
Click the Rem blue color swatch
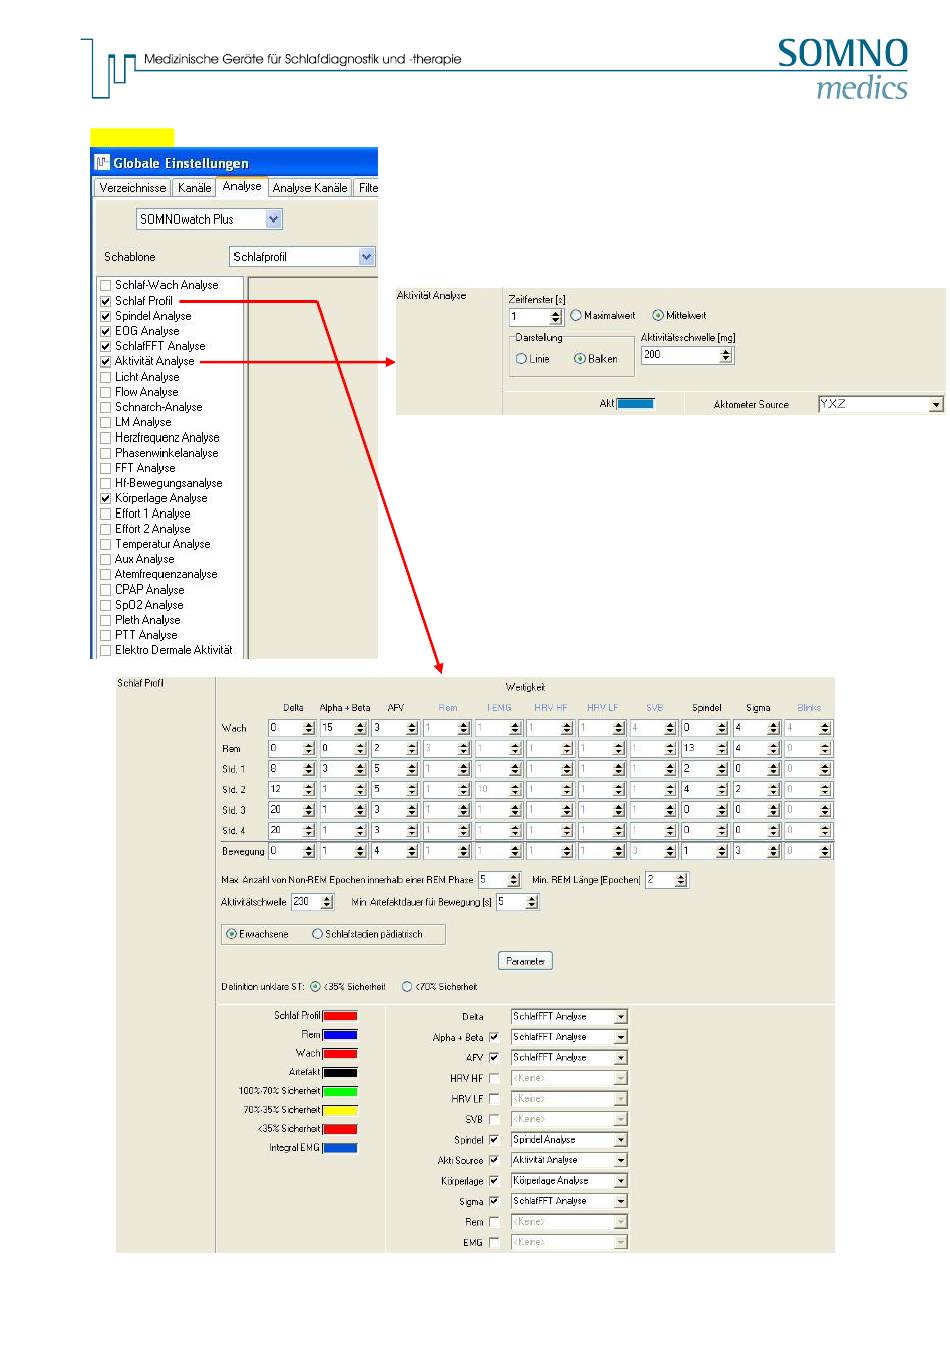pos(340,1035)
